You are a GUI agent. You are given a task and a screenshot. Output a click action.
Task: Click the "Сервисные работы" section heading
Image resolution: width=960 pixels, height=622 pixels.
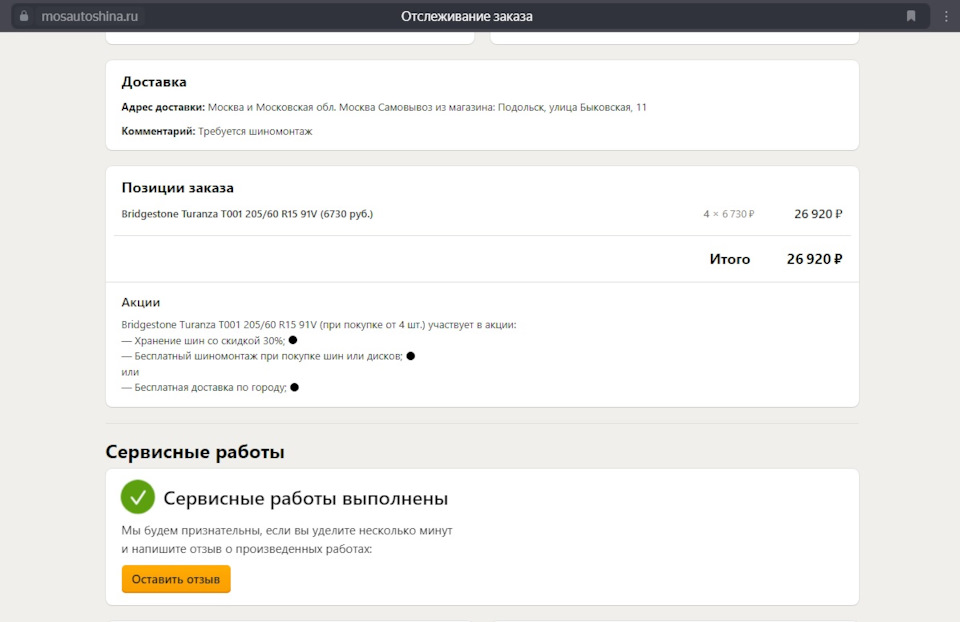click(195, 452)
